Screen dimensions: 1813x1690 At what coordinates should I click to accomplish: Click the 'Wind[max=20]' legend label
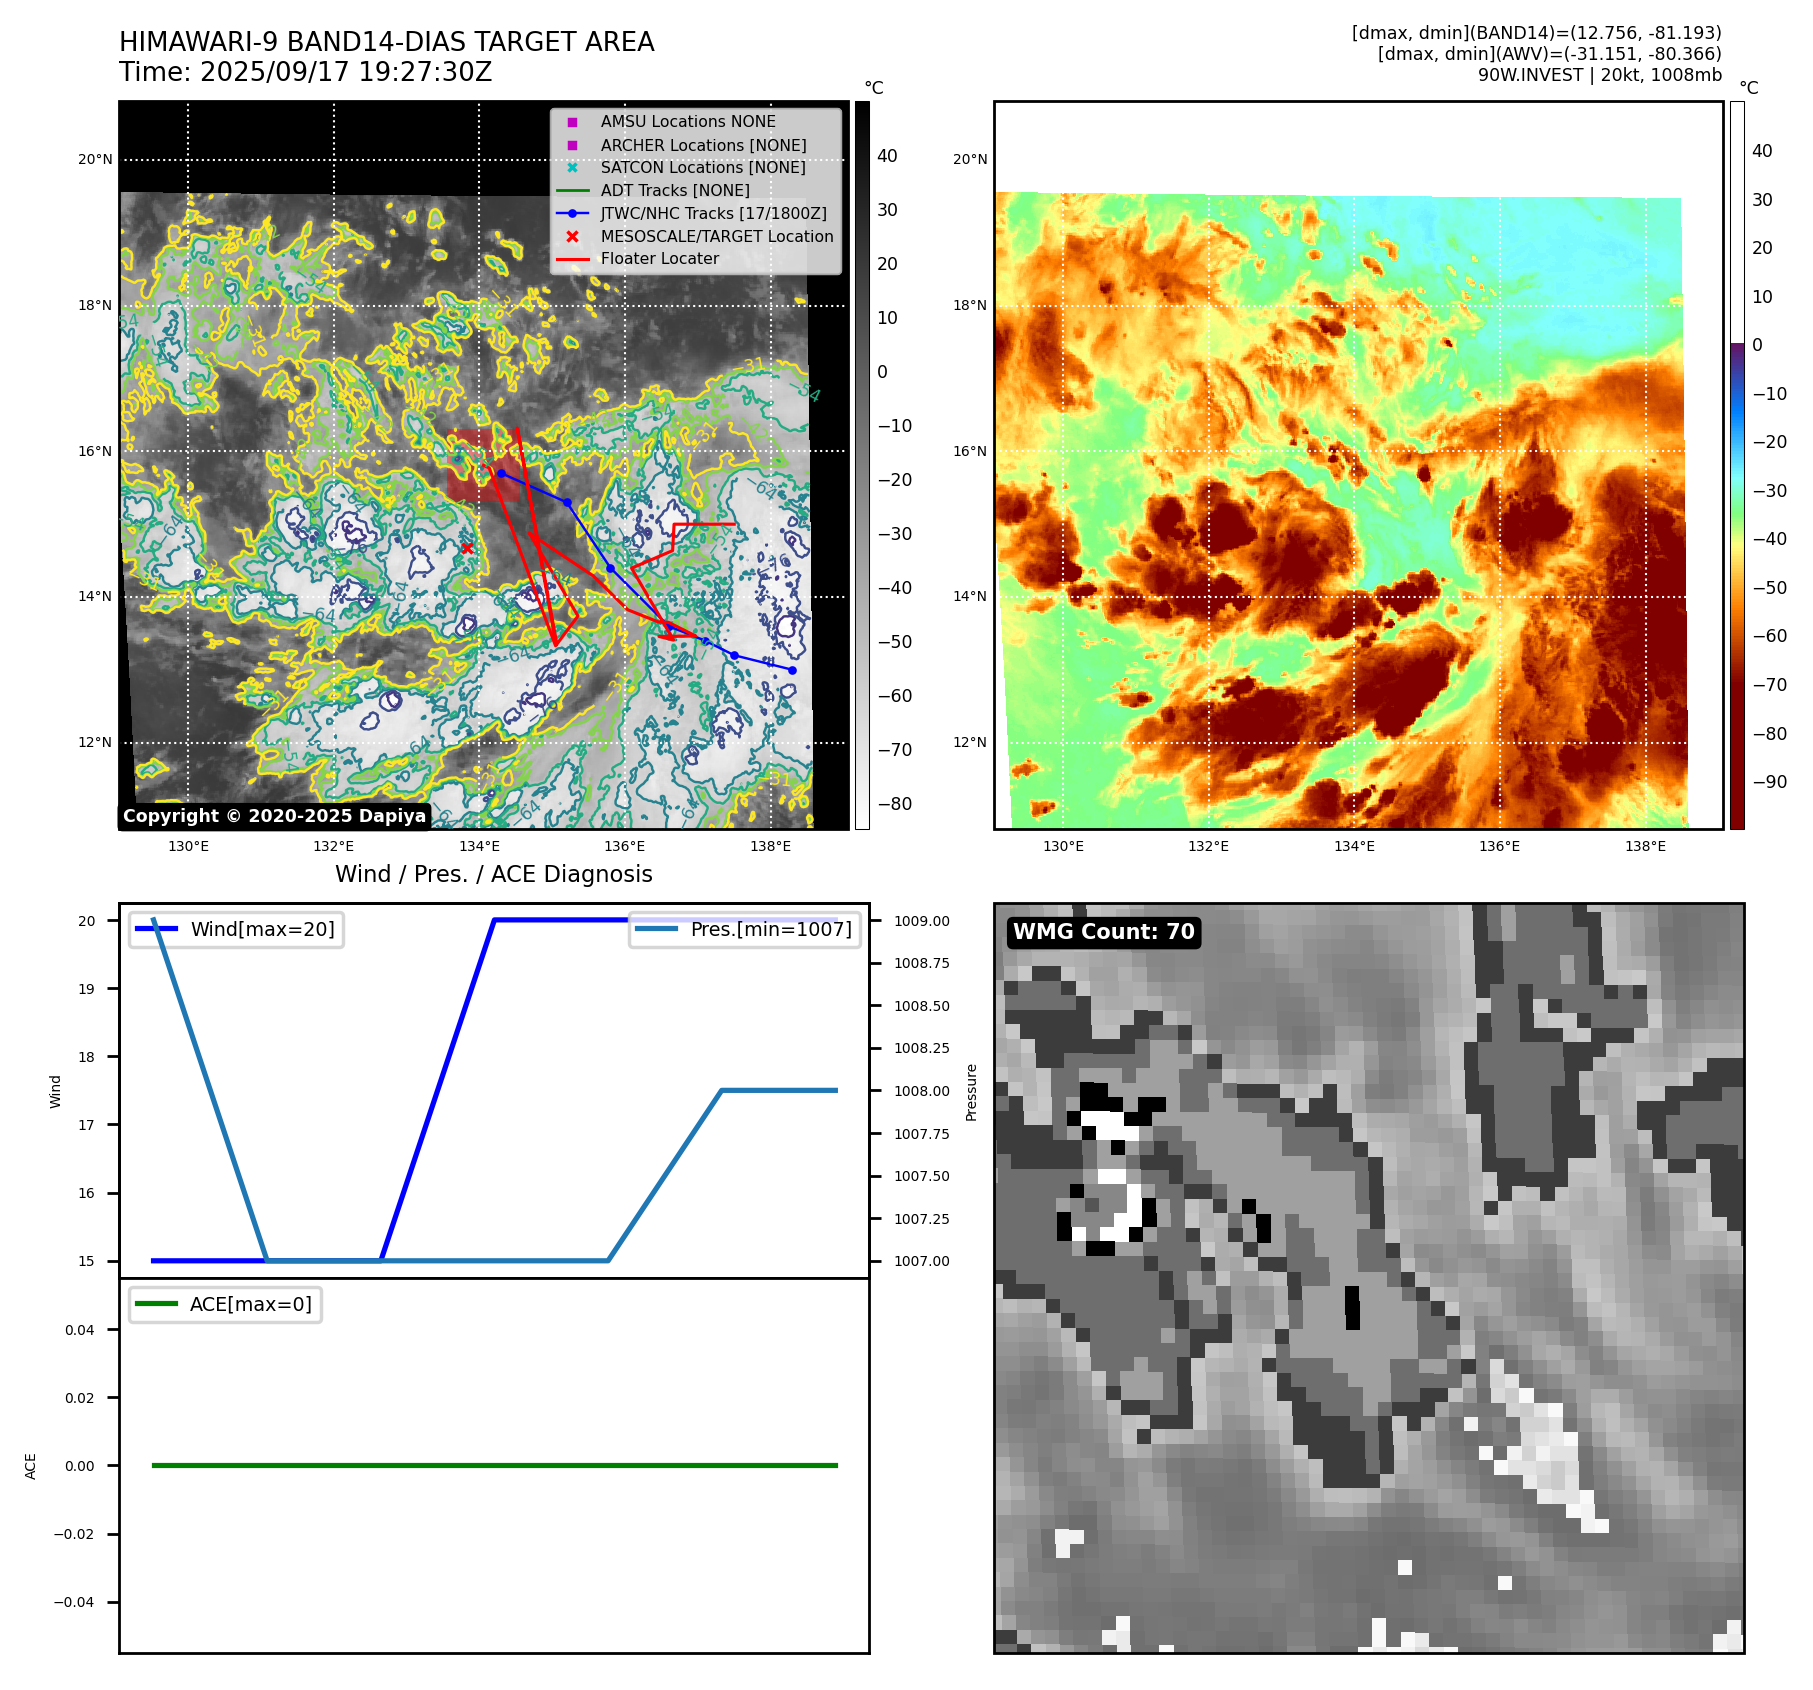pos(263,929)
